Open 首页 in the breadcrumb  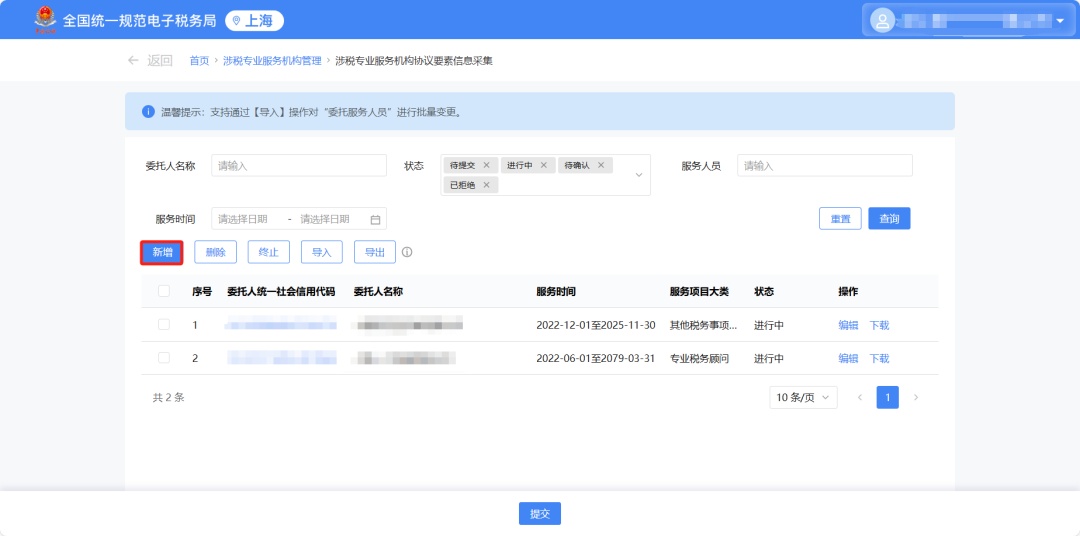(199, 61)
